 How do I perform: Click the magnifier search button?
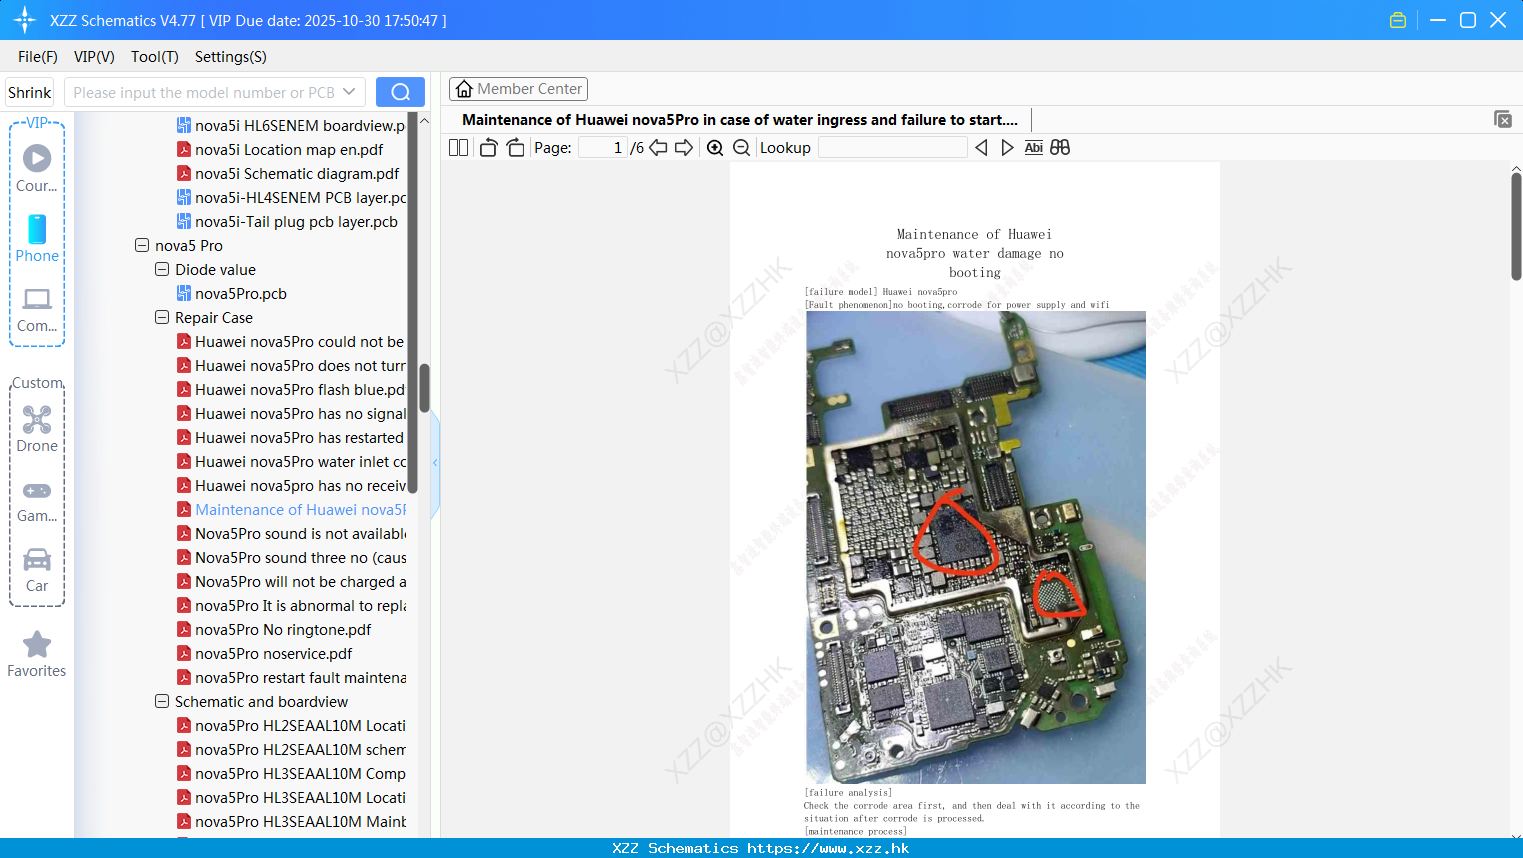(x=400, y=92)
